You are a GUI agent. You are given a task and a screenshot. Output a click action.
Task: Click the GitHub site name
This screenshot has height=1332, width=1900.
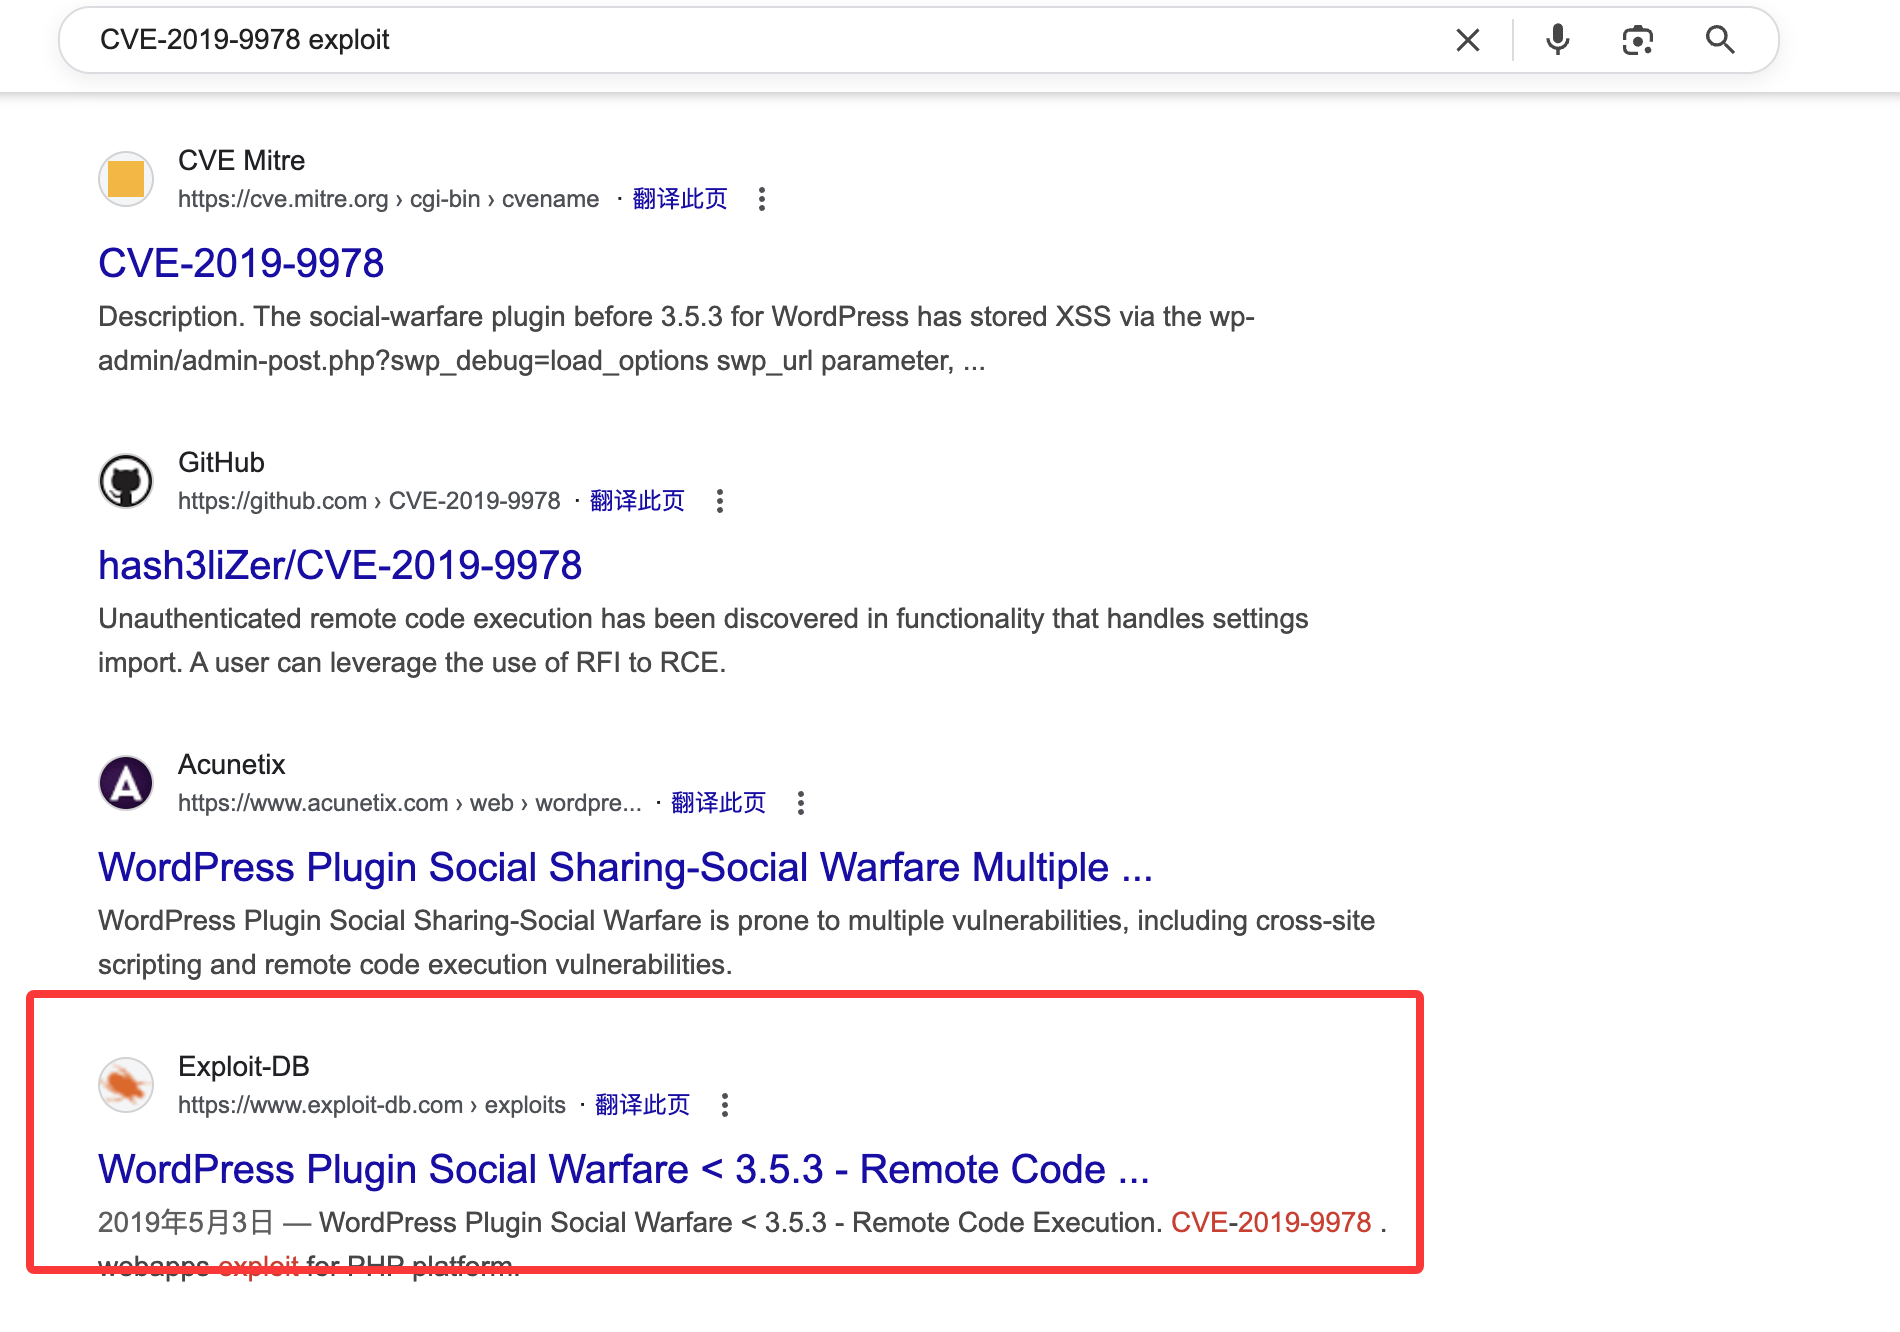(x=221, y=463)
